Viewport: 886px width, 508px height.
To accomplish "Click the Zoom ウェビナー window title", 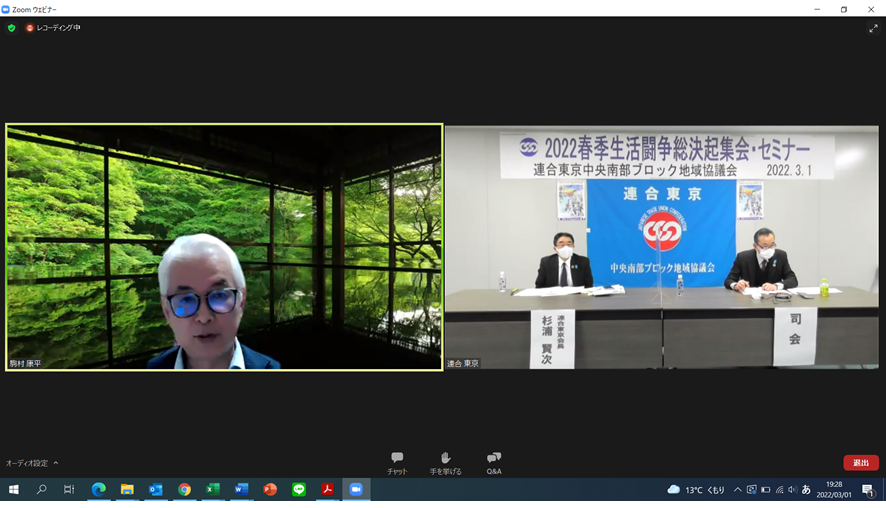I will point(34,10).
